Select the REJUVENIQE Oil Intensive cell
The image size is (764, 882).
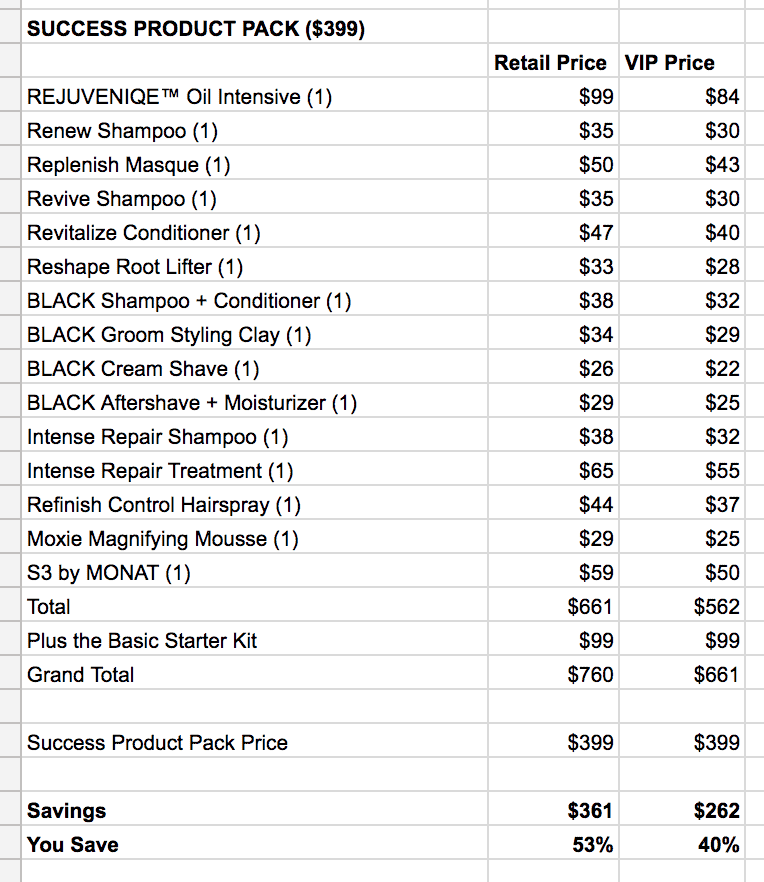(x=178, y=97)
